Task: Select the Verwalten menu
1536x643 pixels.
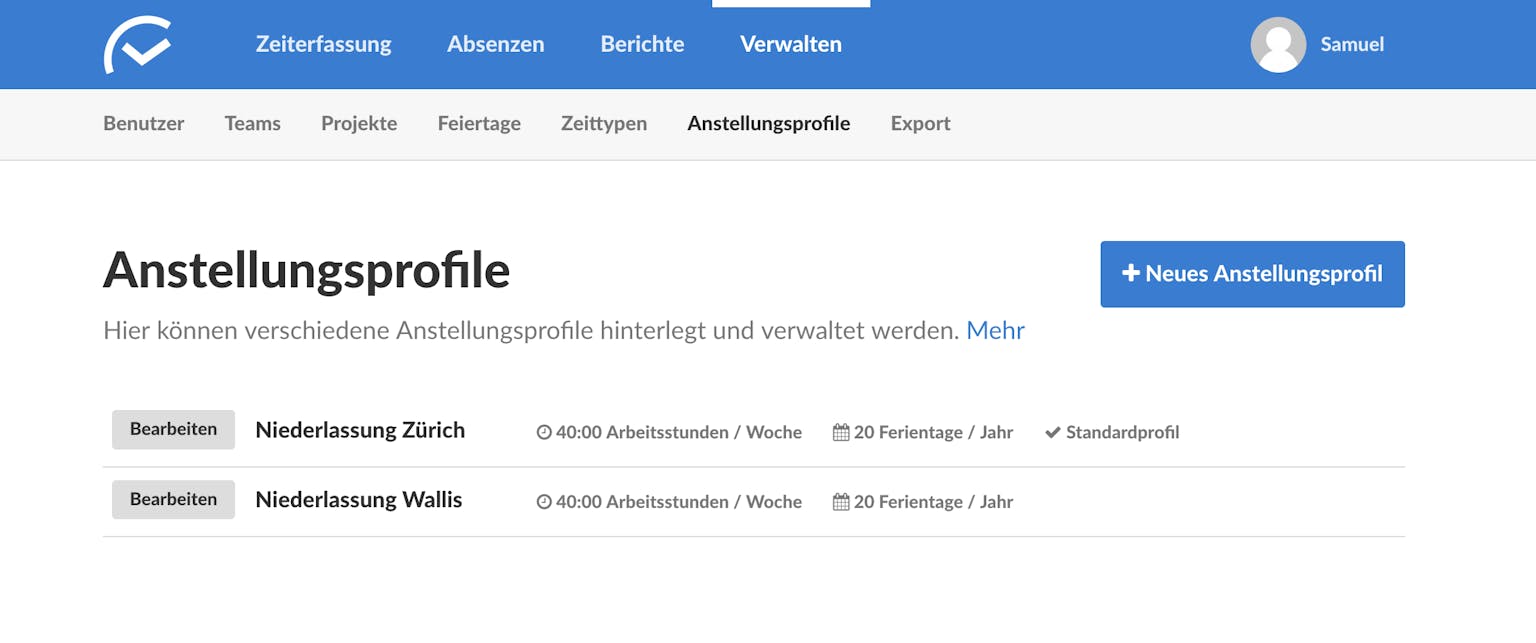Action: coord(791,44)
